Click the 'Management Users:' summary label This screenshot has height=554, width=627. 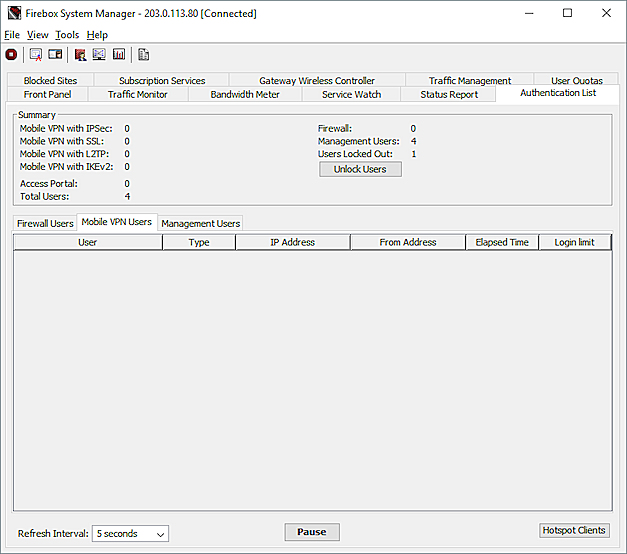(x=359, y=141)
